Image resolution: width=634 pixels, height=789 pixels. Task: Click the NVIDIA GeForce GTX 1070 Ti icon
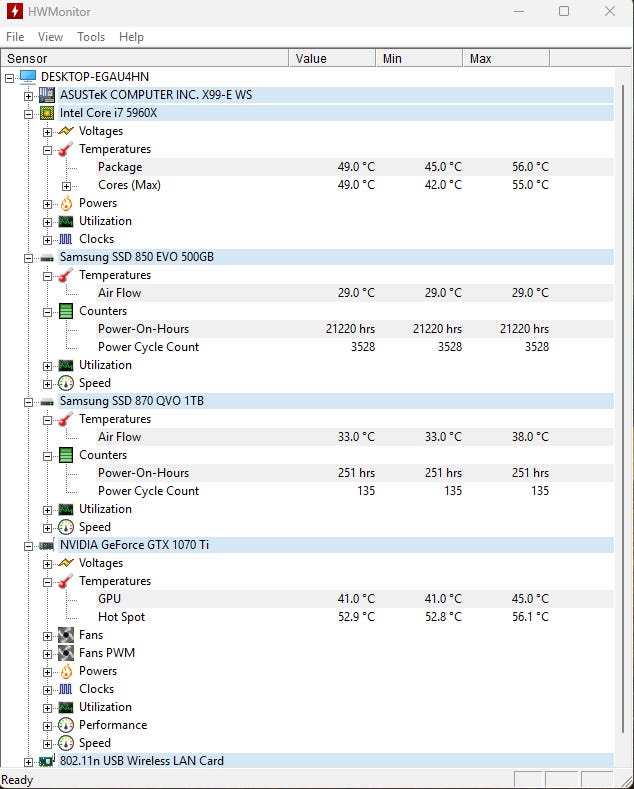[47, 545]
